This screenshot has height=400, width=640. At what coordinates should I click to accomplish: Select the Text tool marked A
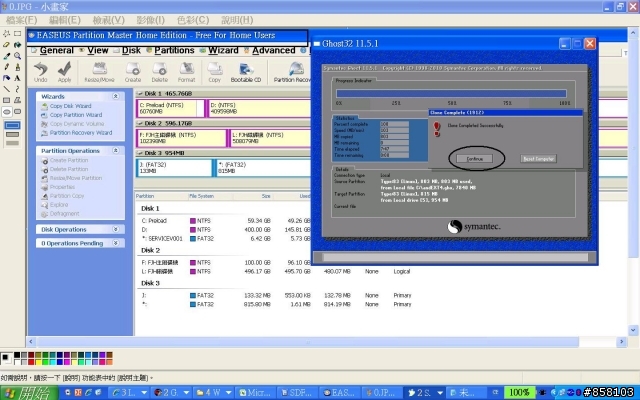18,78
